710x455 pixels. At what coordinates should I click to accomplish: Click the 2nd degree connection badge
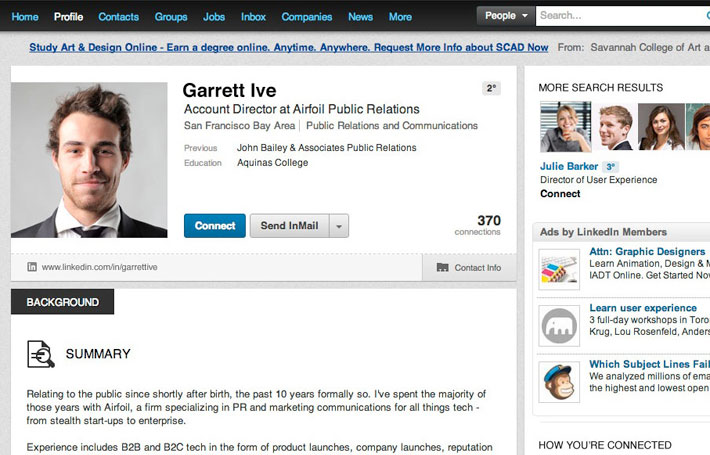coord(491,88)
